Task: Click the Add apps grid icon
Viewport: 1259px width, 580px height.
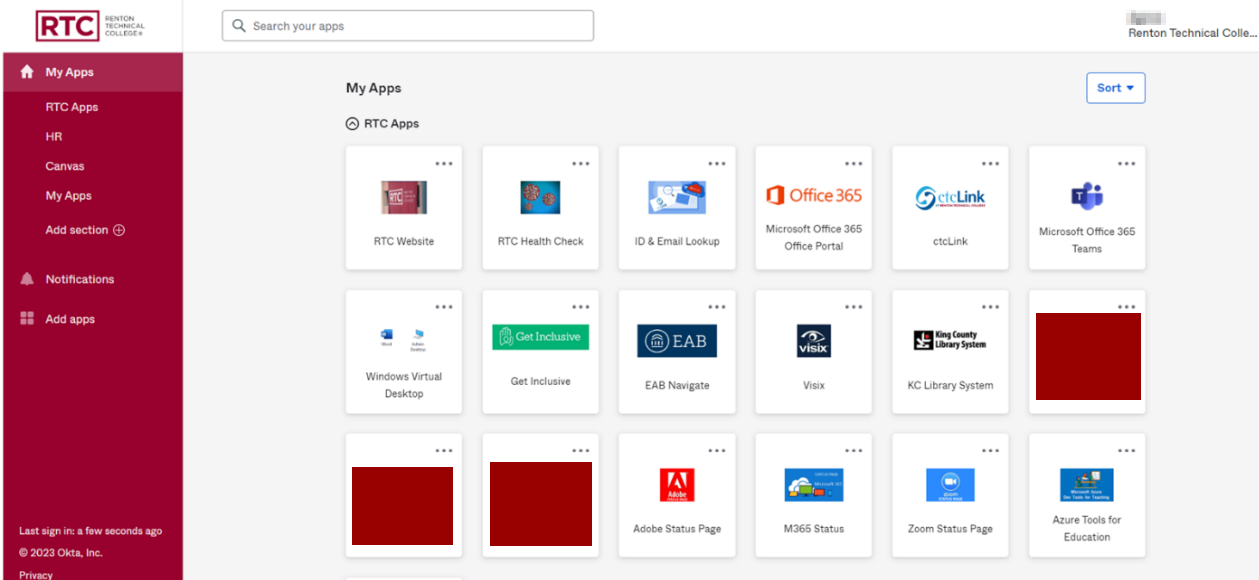Action: click(x=27, y=319)
